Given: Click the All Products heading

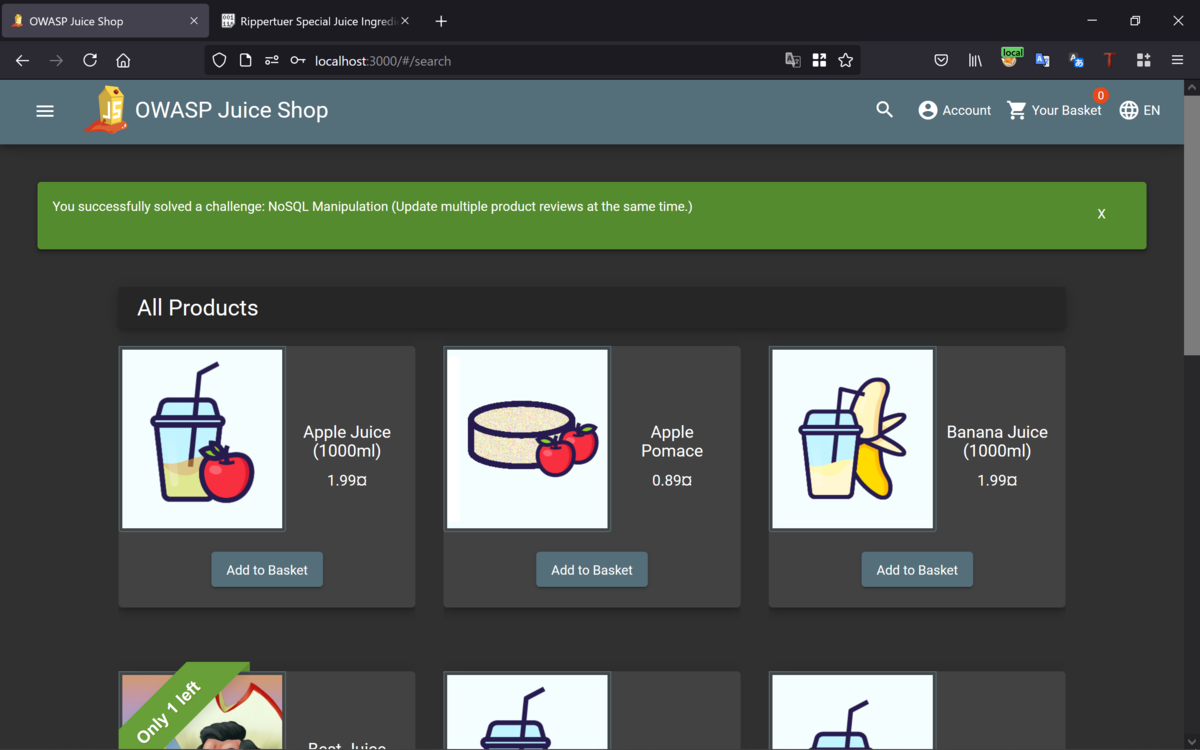Looking at the screenshot, I should coord(198,308).
